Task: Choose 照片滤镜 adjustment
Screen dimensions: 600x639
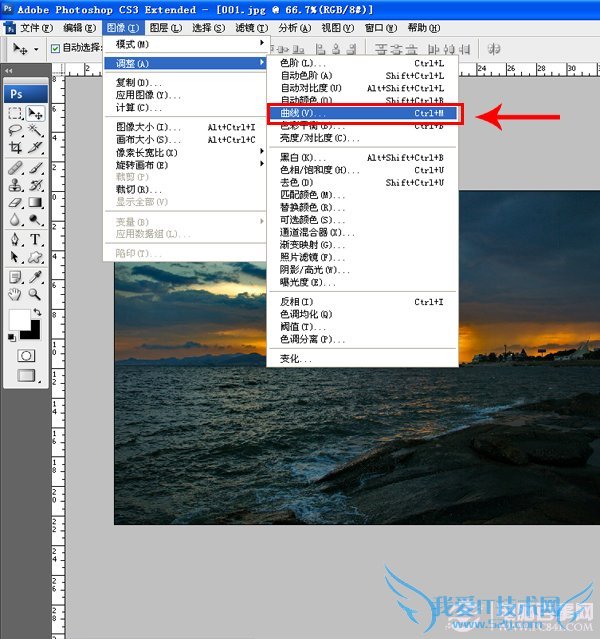Action: [x=362, y=257]
